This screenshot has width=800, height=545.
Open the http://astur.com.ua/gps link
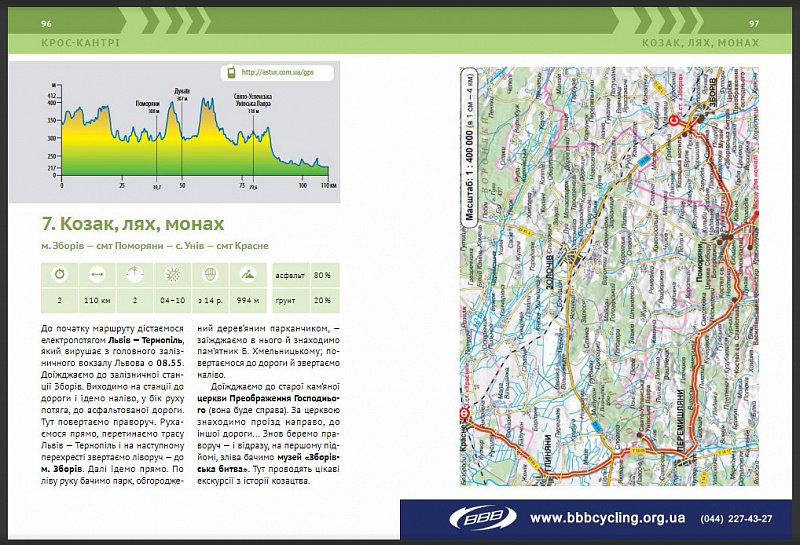[x=278, y=72]
